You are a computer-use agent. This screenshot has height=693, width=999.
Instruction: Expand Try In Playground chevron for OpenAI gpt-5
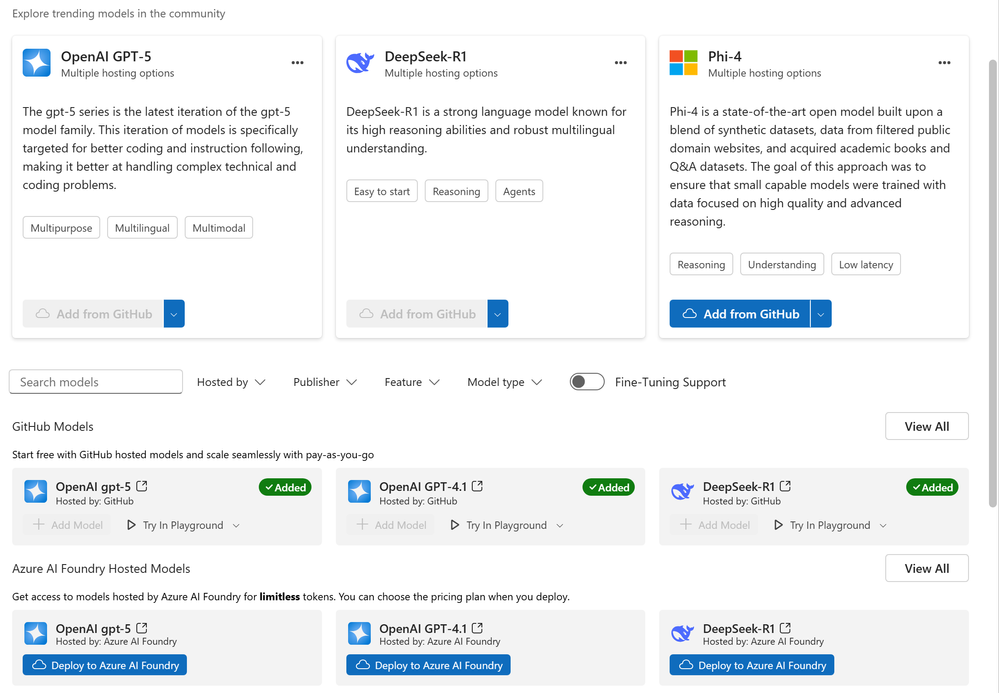(x=236, y=525)
